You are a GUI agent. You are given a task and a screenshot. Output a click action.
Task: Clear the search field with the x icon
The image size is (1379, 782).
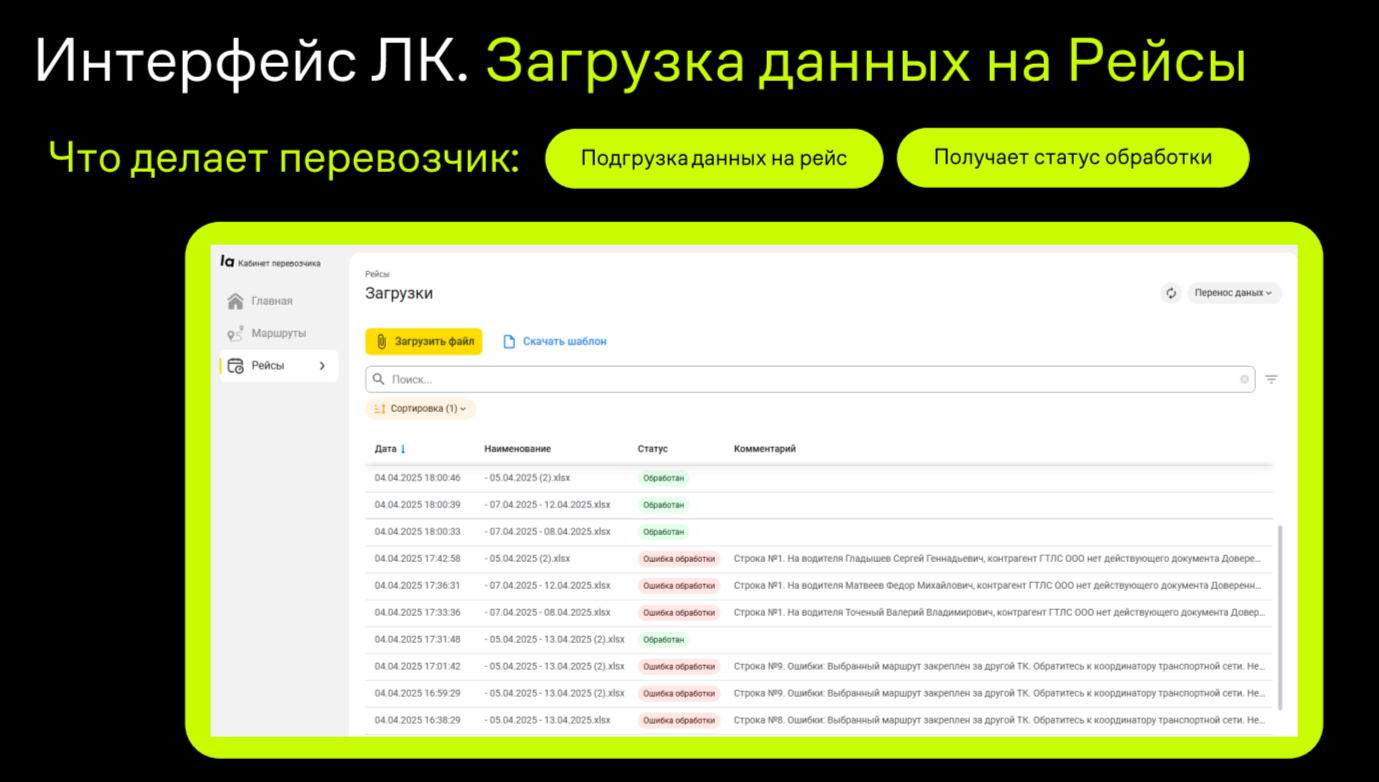point(1244,379)
